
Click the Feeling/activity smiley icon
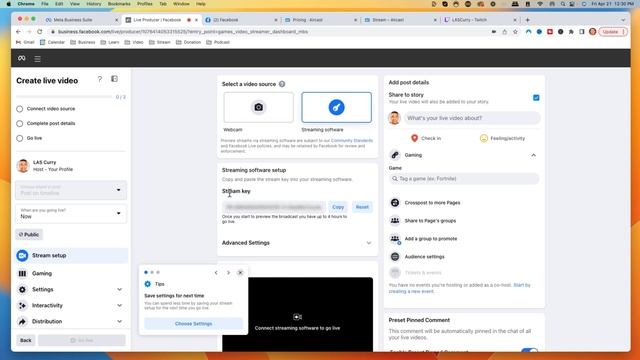point(484,138)
